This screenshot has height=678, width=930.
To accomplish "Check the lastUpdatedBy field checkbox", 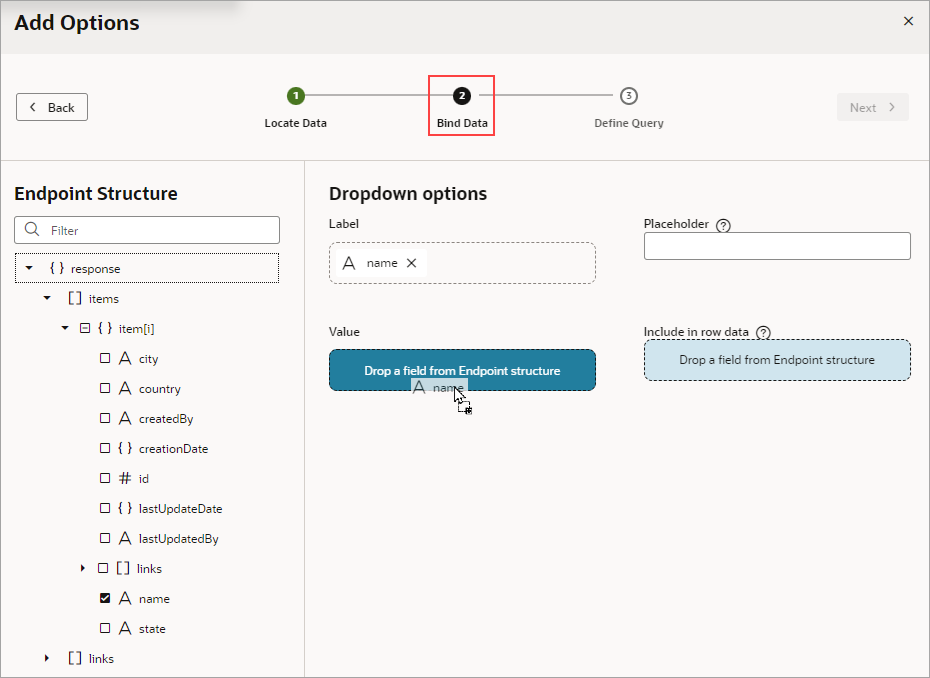I will (x=105, y=538).
